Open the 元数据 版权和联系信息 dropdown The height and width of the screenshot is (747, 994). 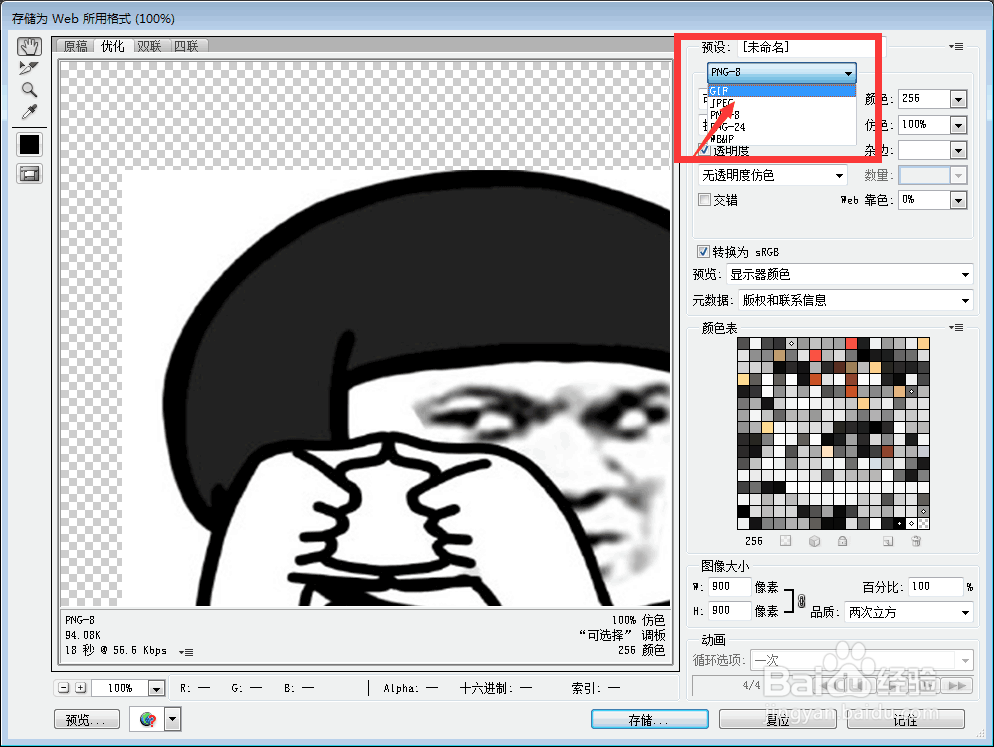[856, 301]
